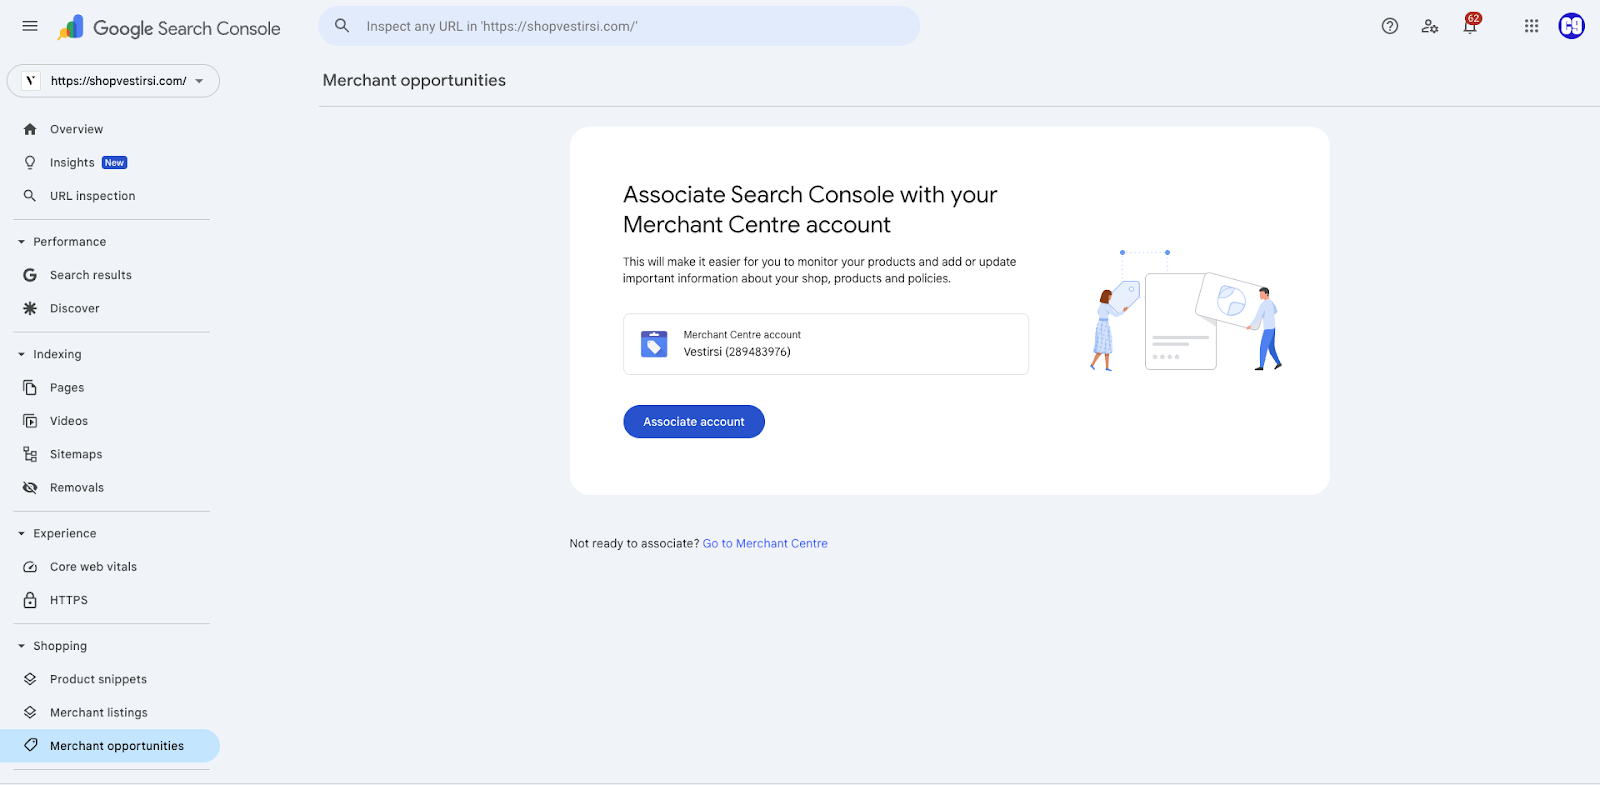
Task: Click the account profile avatar
Action: (1571, 26)
